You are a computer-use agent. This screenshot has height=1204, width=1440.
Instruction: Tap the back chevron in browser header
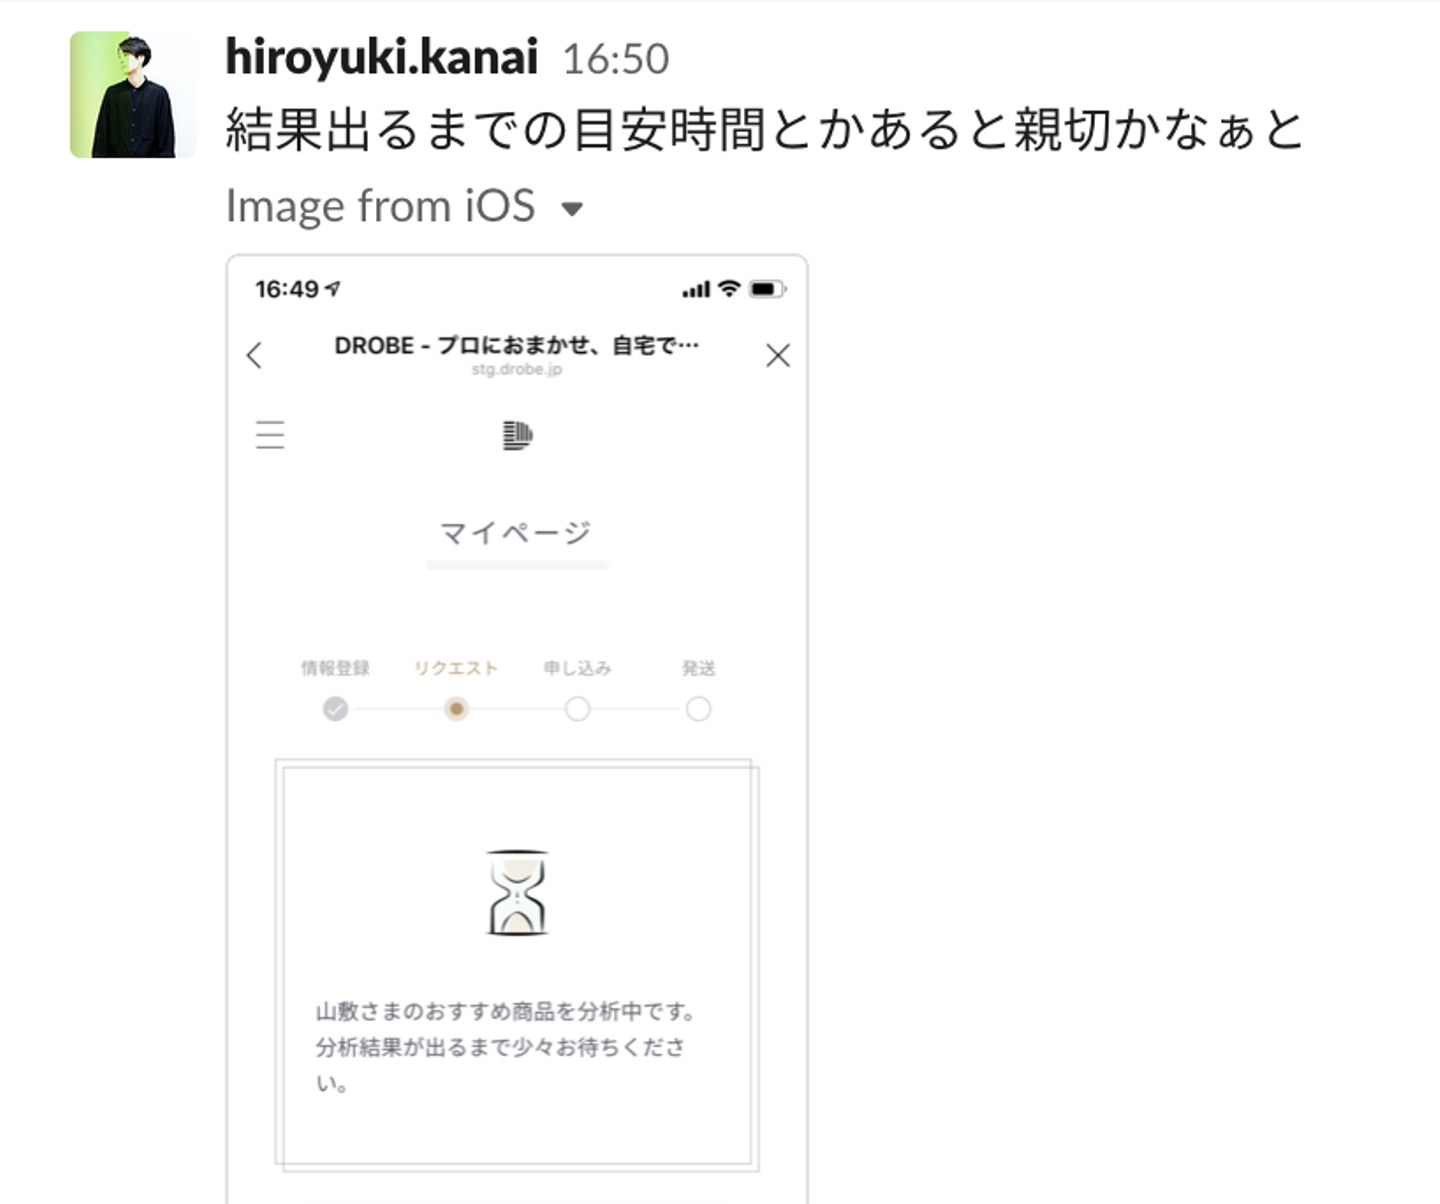click(254, 355)
